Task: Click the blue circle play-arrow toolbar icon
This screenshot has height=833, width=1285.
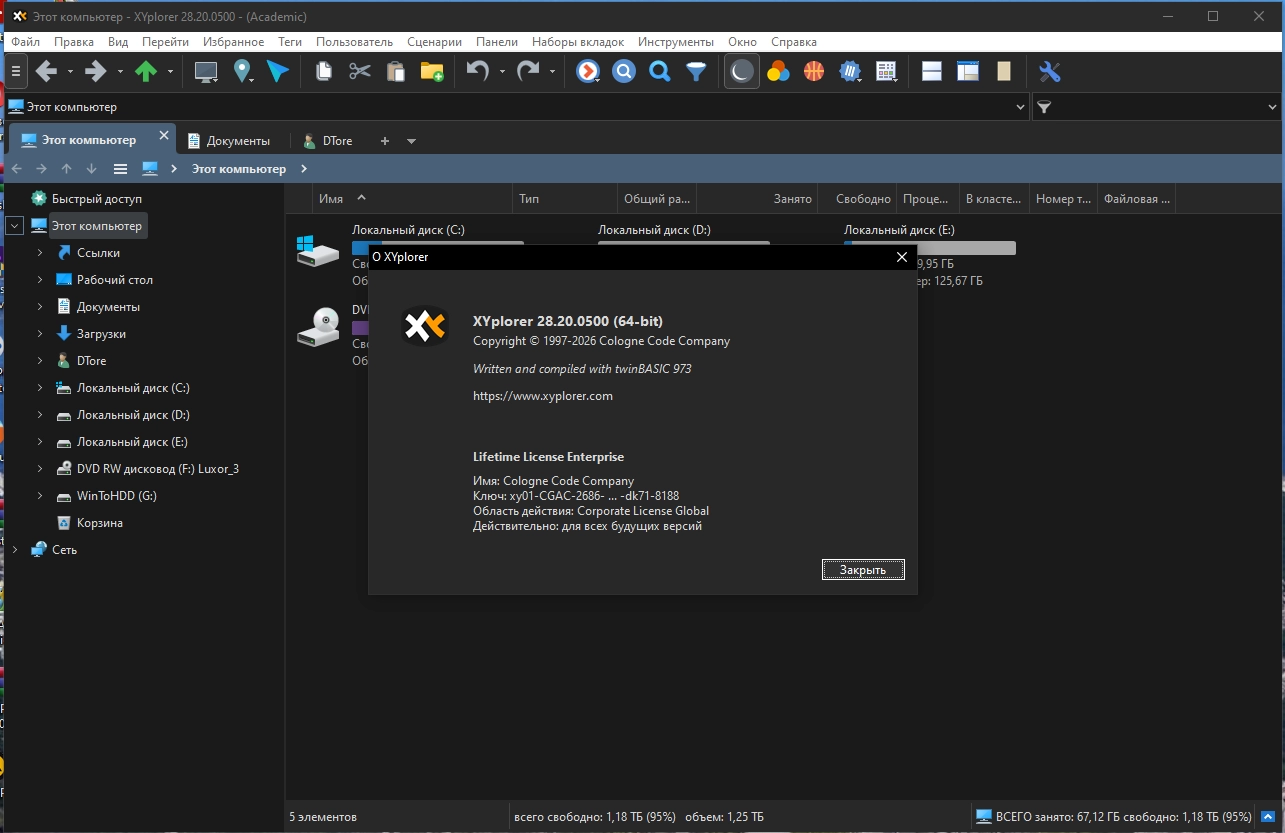Action: pos(588,72)
